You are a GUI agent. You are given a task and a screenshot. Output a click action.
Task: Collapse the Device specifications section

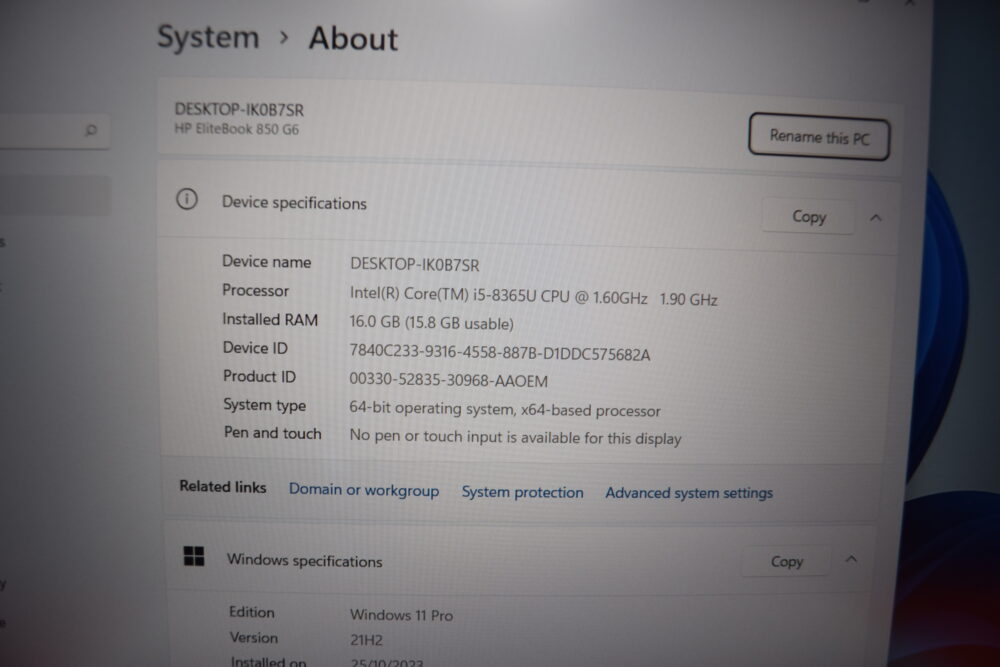(876, 218)
